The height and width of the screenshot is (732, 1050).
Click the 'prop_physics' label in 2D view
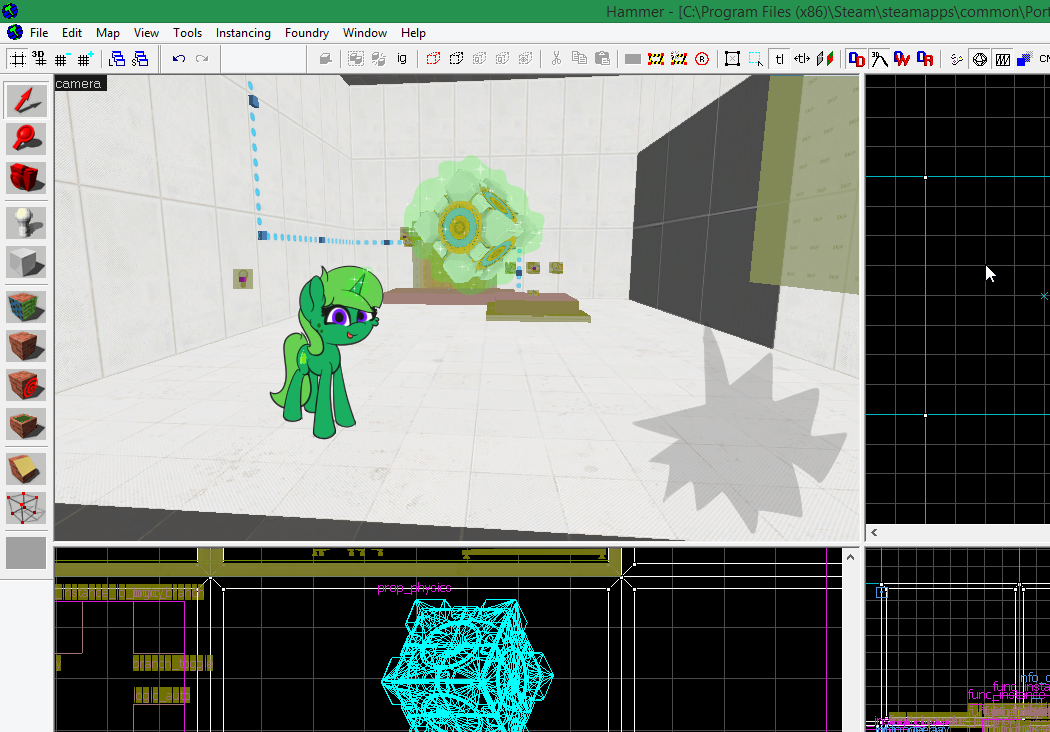pyautogui.click(x=414, y=588)
